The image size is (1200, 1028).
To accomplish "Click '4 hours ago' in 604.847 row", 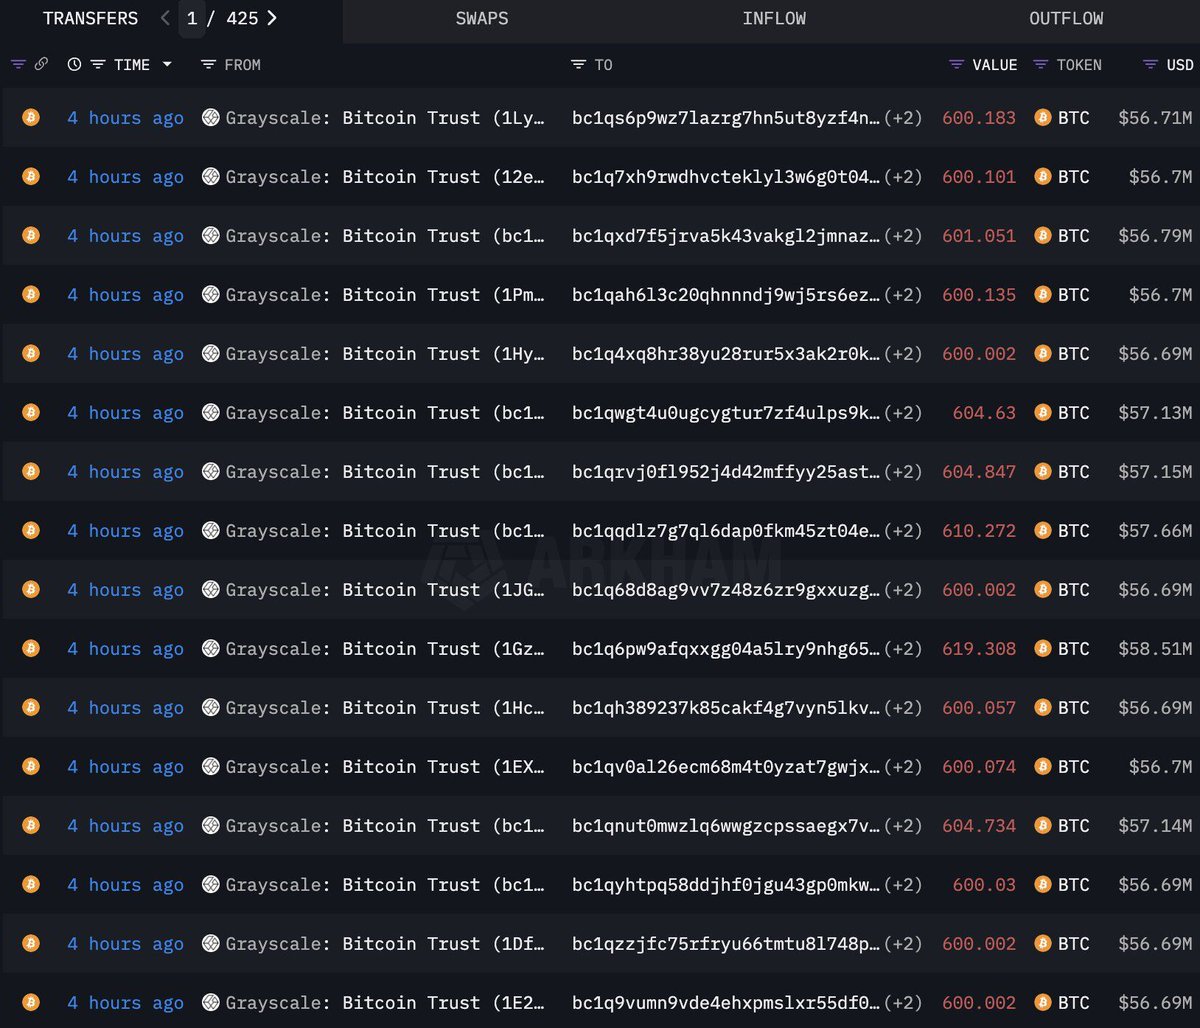I will pyautogui.click(x=126, y=472).
